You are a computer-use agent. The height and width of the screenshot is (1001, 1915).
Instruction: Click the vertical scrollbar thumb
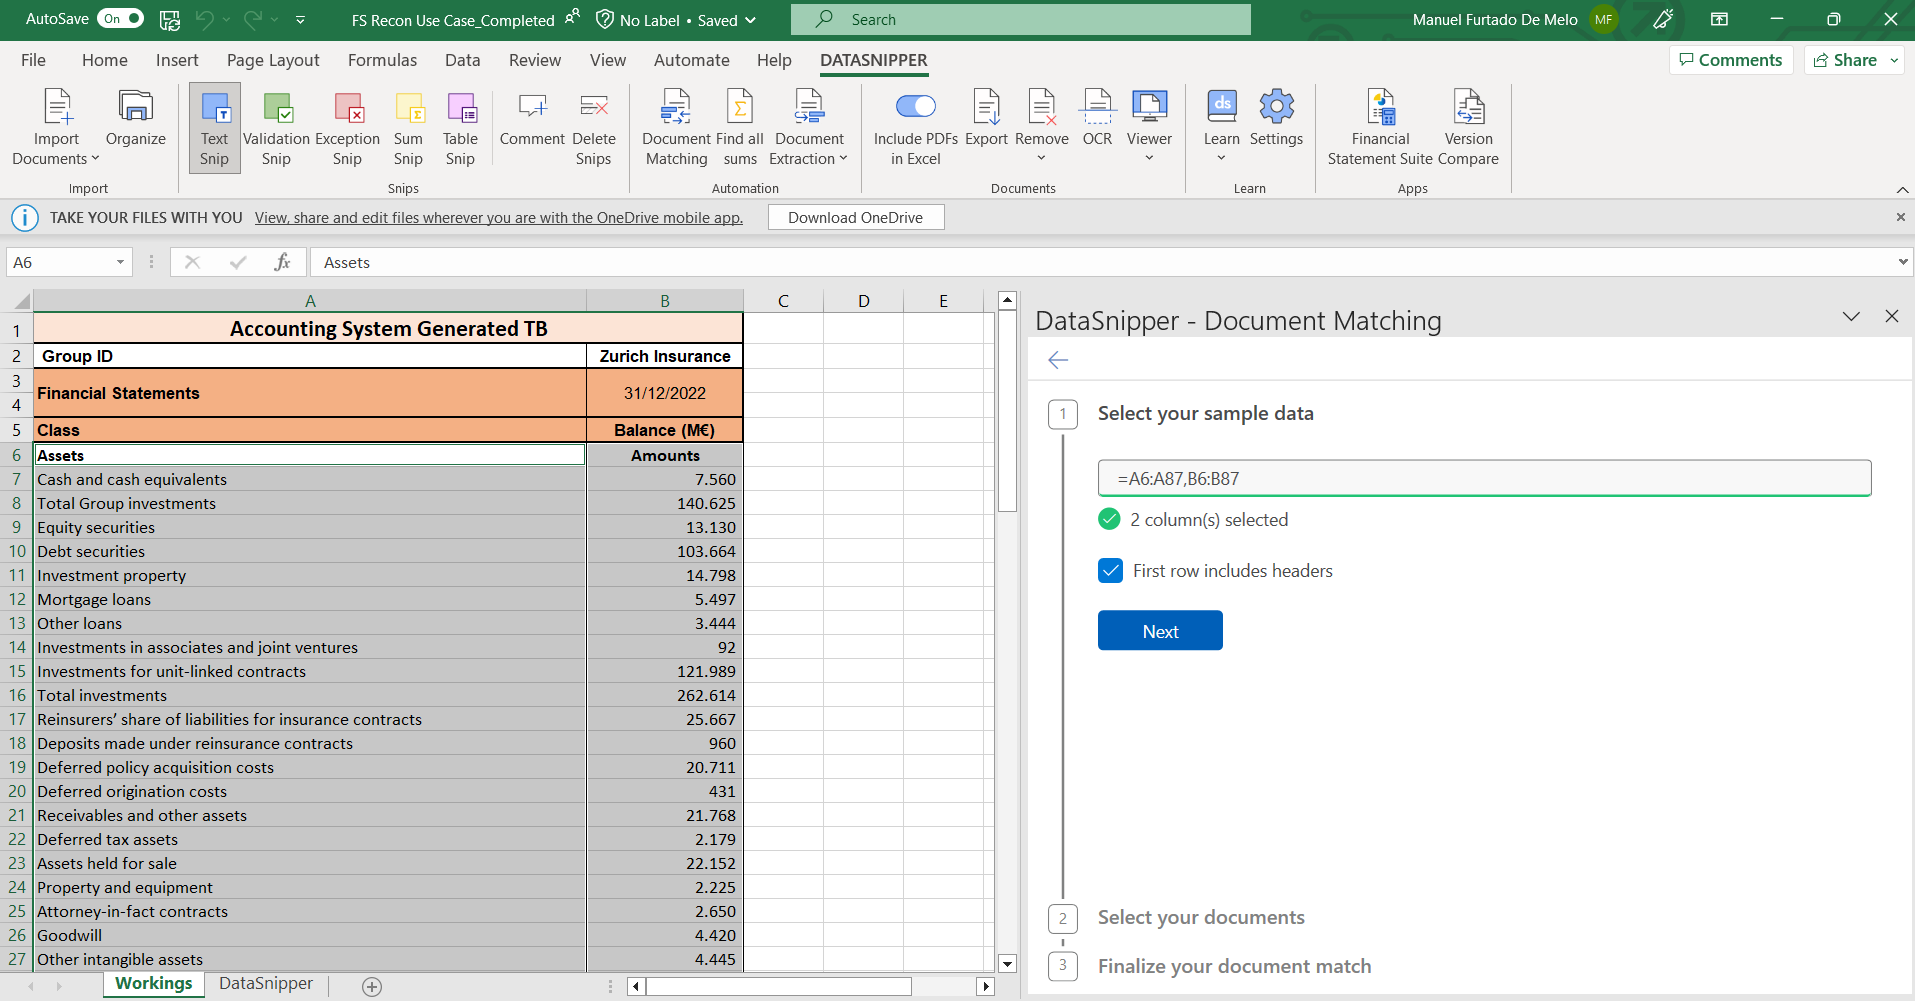click(x=1007, y=410)
